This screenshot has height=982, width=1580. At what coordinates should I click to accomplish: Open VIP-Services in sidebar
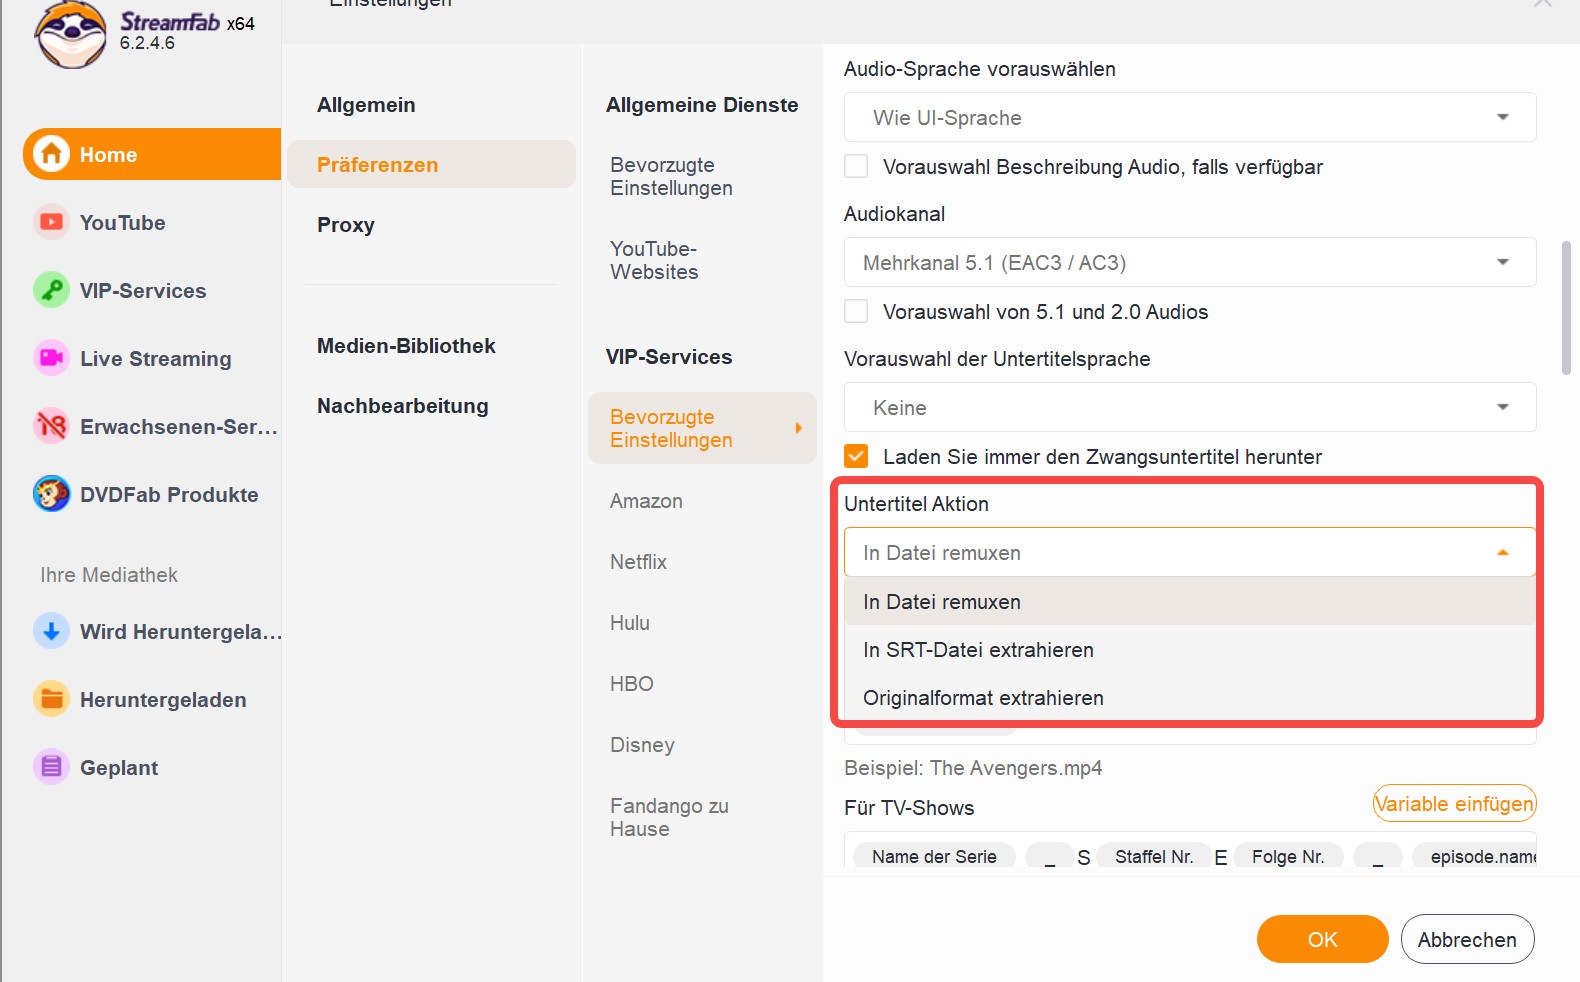click(143, 290)
